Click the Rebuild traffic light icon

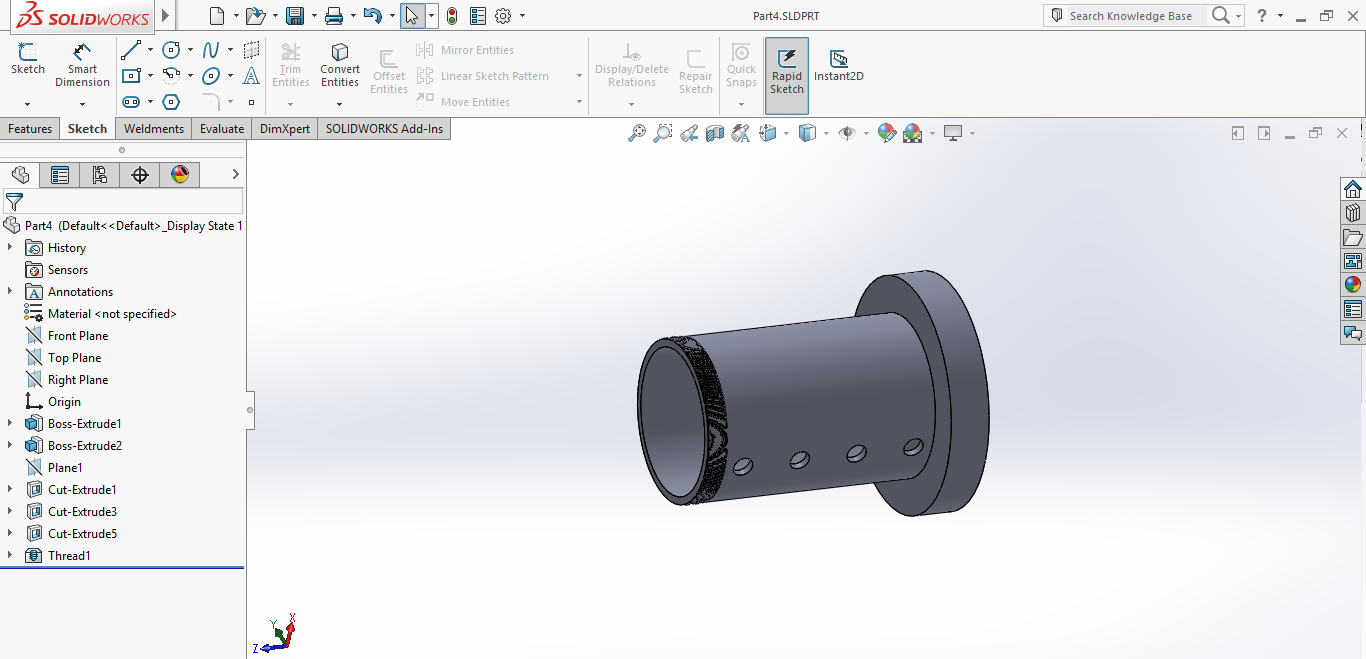[x=452, y=16]
